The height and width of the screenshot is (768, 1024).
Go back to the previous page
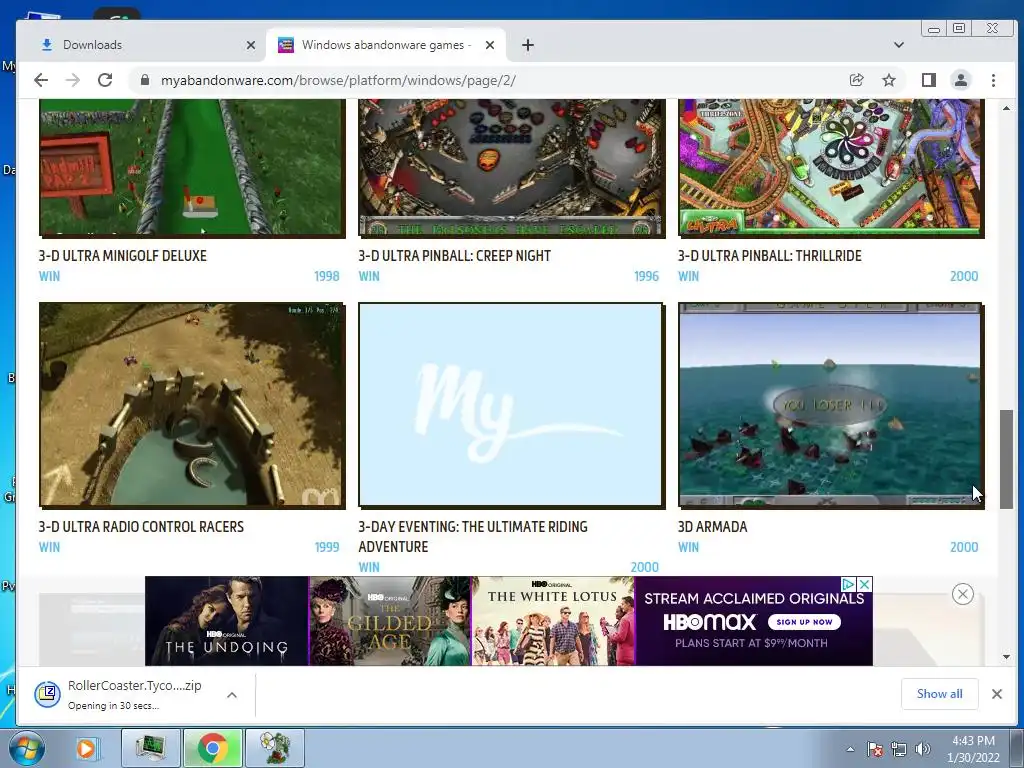coord(41,80)
